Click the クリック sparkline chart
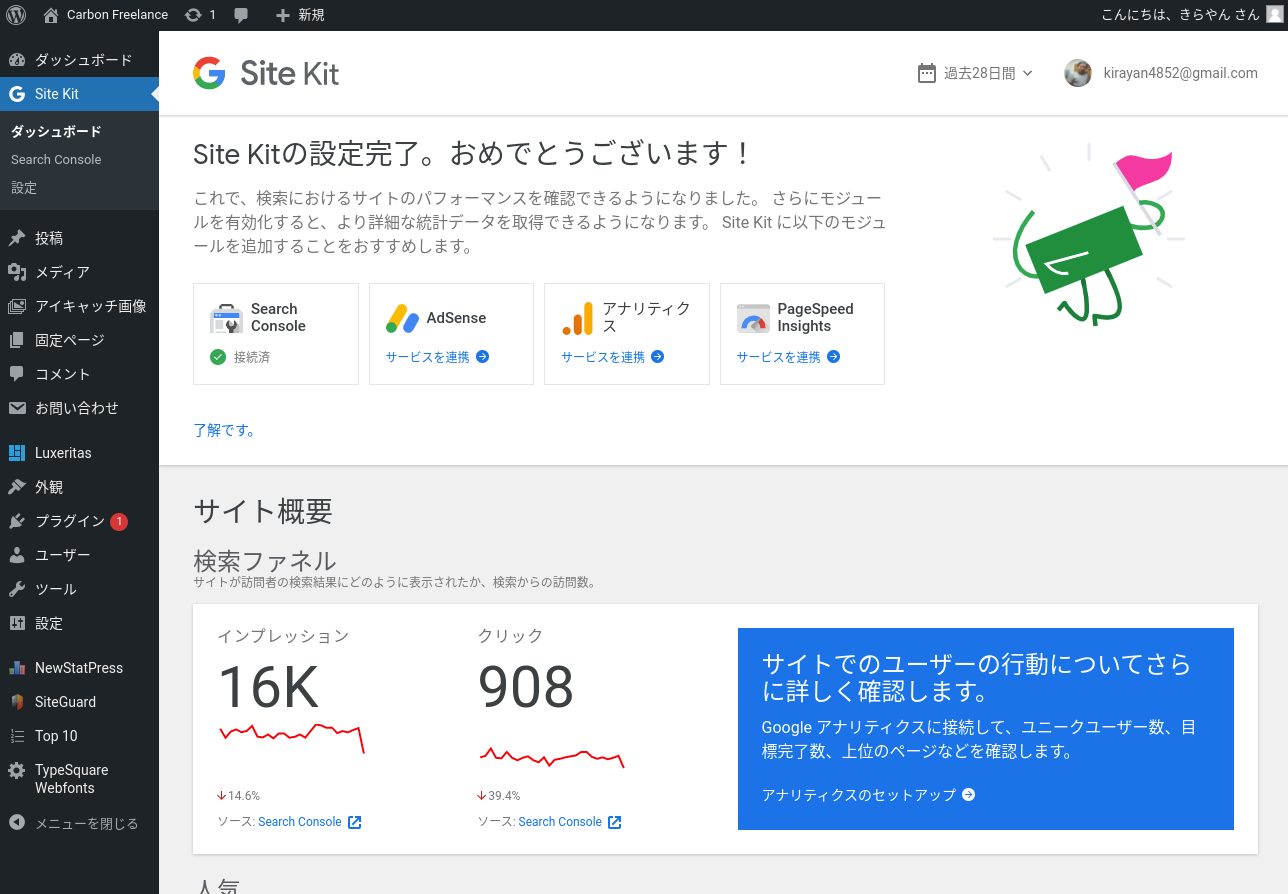 pyautogui.click(x=551, y=756)
